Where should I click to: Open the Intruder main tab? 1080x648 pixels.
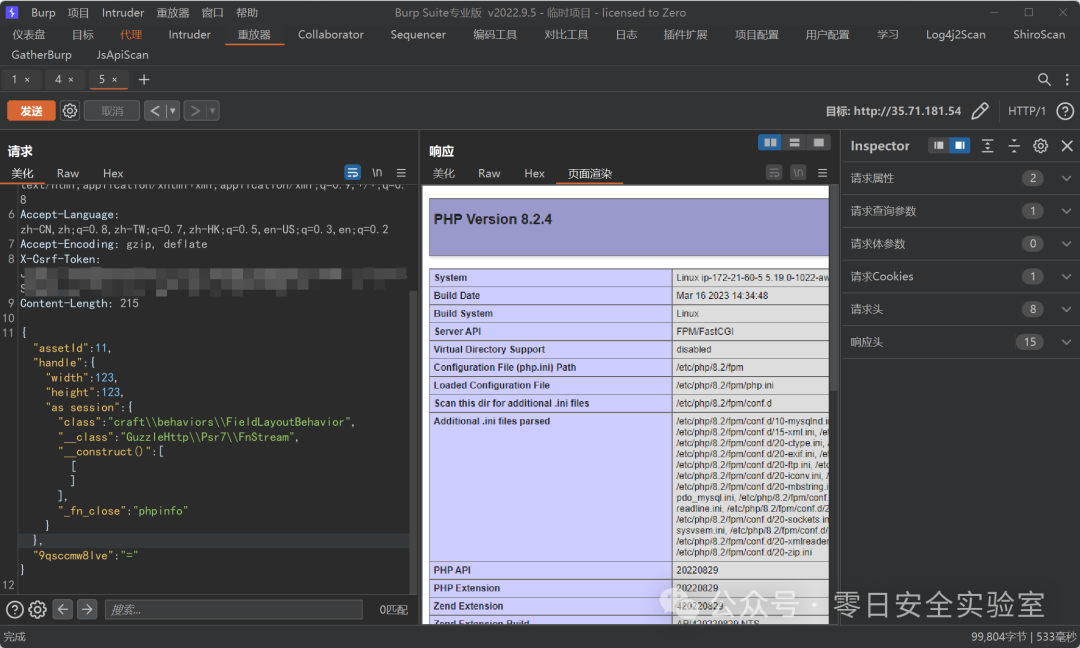(x=189, y=34)
